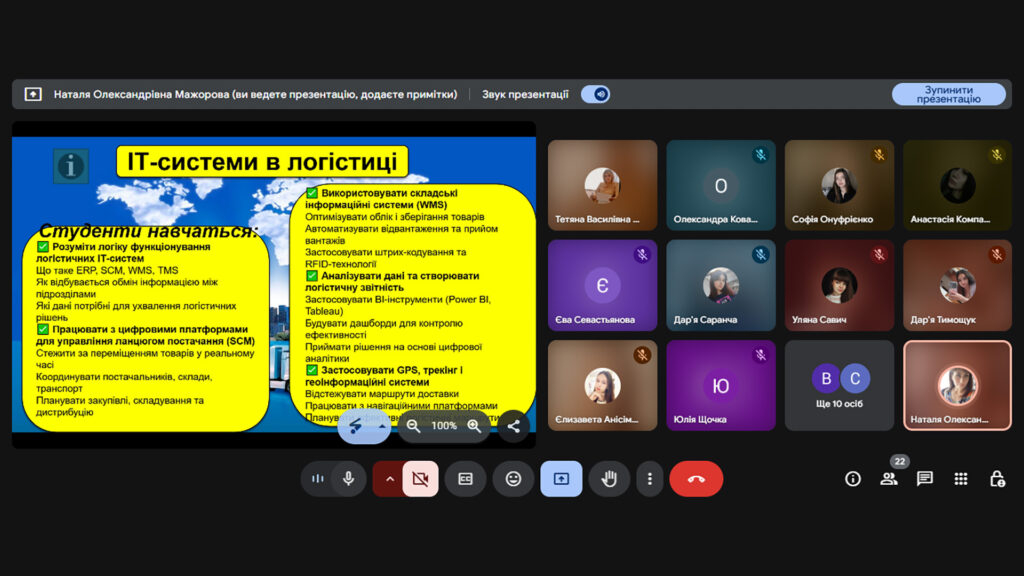Click the 100% zoom level
The width and height of the screenshot is (1024, 576).
(x=444, y=426)
